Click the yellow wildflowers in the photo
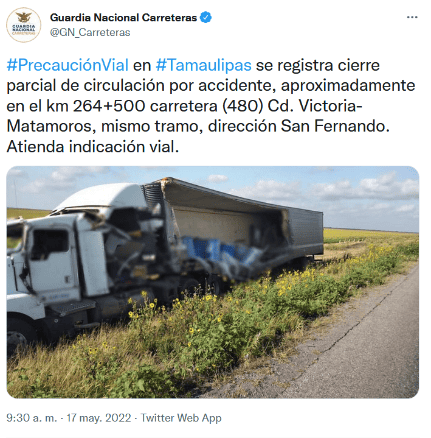Viewport: 431px width, 438px height. (x=213, y=320)
